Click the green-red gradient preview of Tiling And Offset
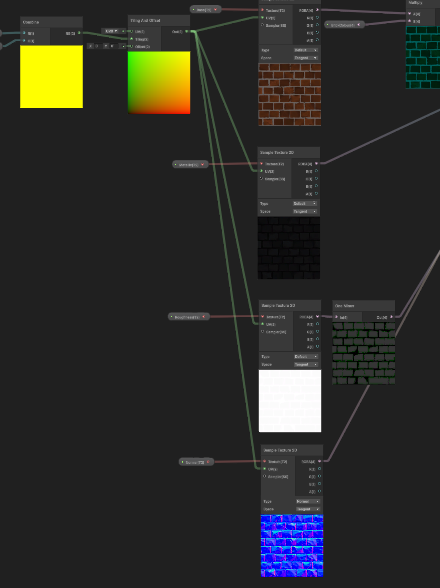440x588 pixels. (x=159, y=82)
